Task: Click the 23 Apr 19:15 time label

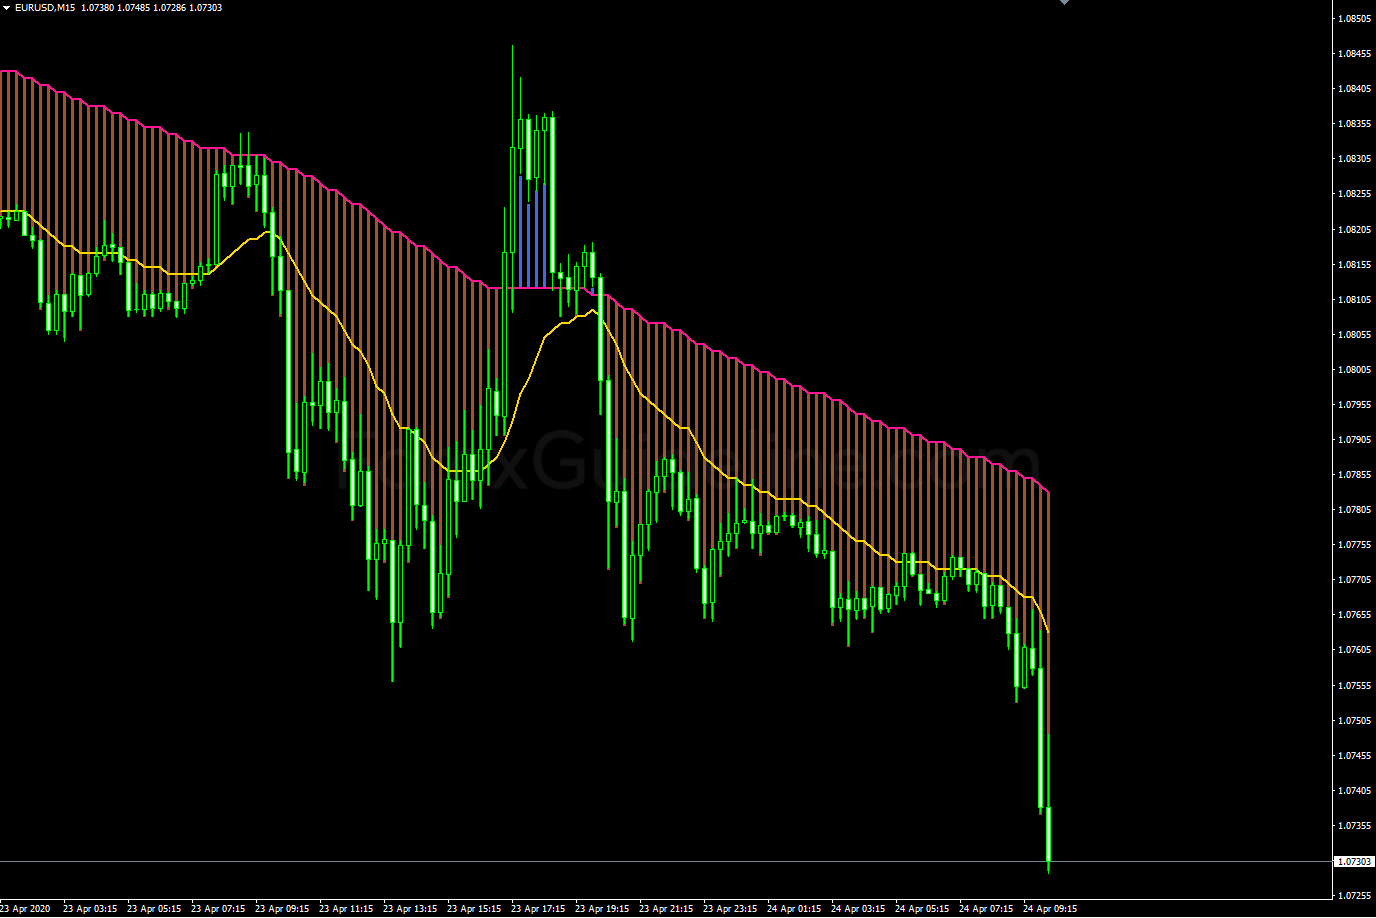Action: click(x=602, y=909)
